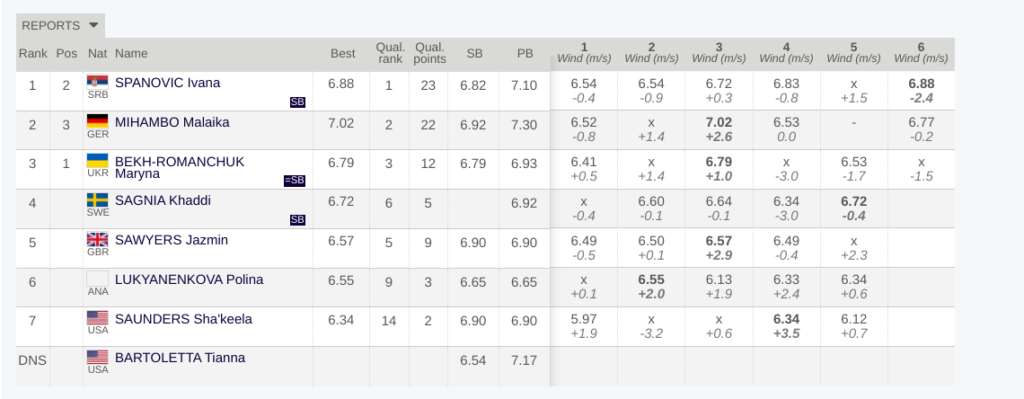1024x399 pixels.
Task: Open athlete profile for LUKYANENKOVA Polina
Action: click(x=189, y=279)
